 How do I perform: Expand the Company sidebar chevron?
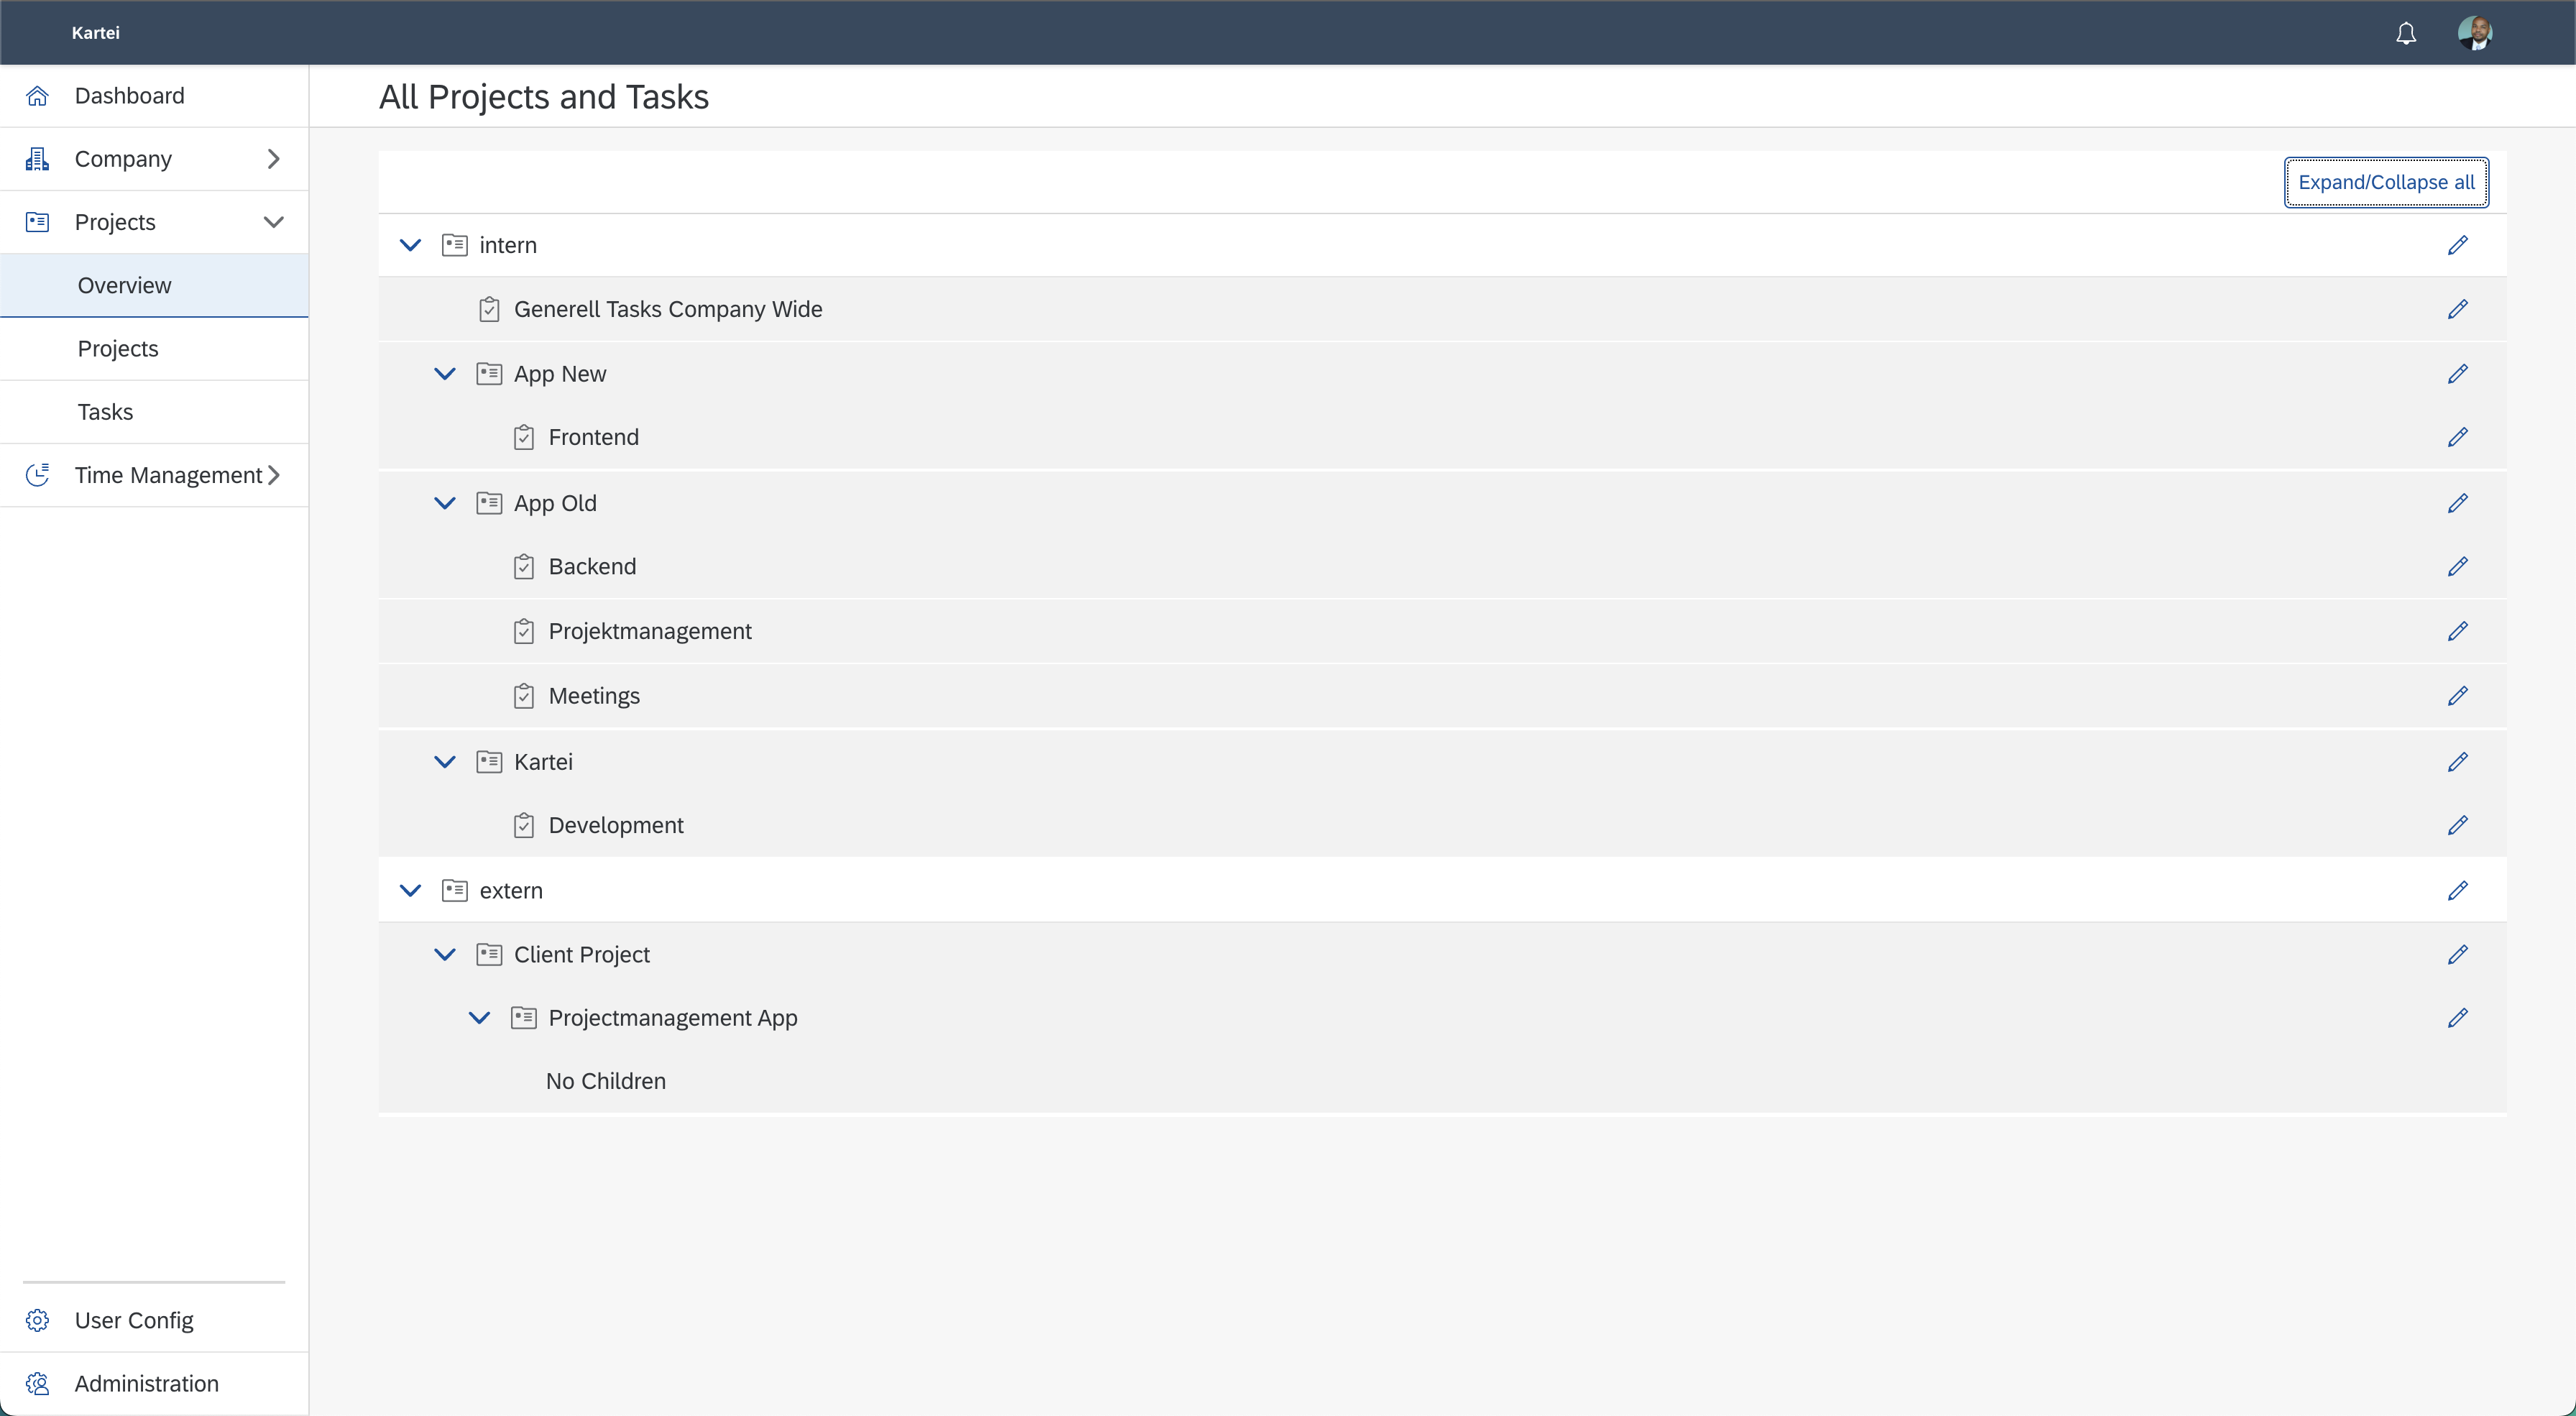273,159
